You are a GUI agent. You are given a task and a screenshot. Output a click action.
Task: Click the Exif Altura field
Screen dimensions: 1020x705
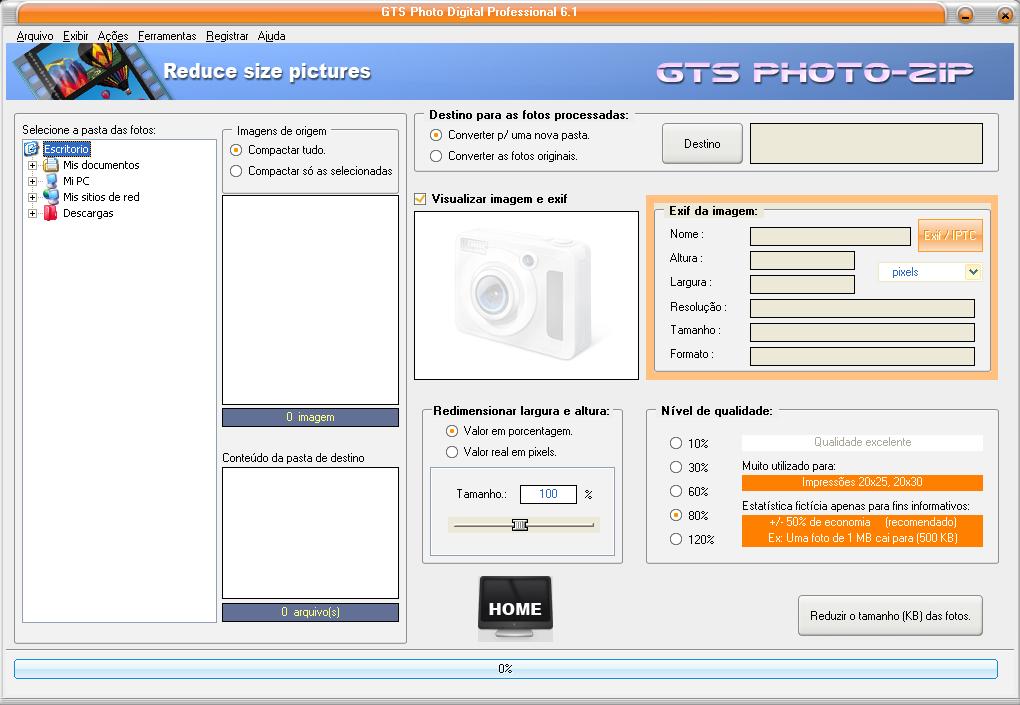point(802,260)
